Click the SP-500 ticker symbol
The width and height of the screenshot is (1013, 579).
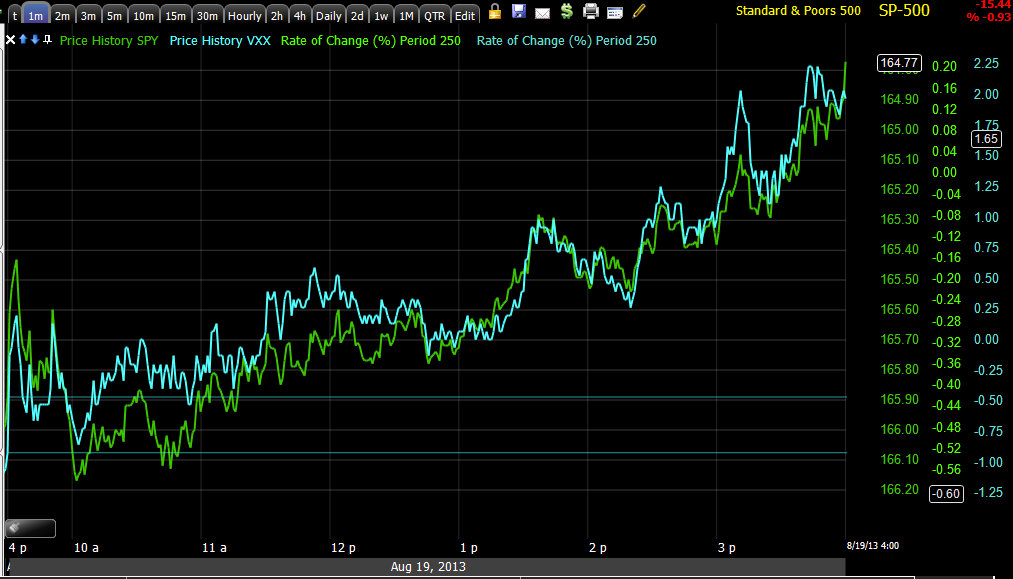904,10
